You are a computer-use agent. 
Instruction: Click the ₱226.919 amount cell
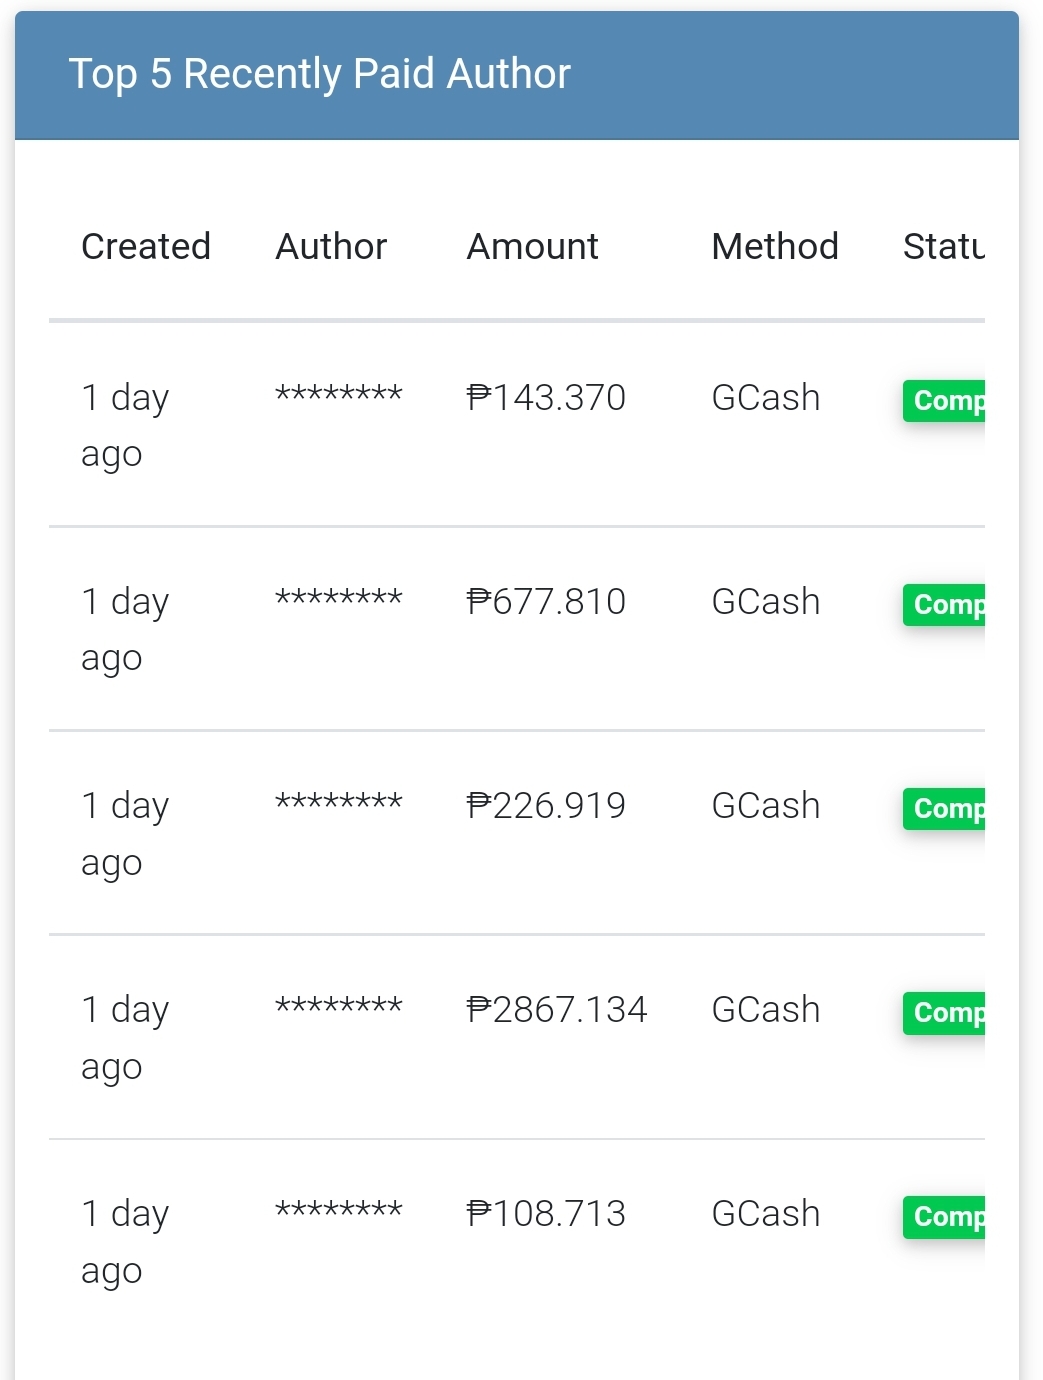tap(546, 806)
